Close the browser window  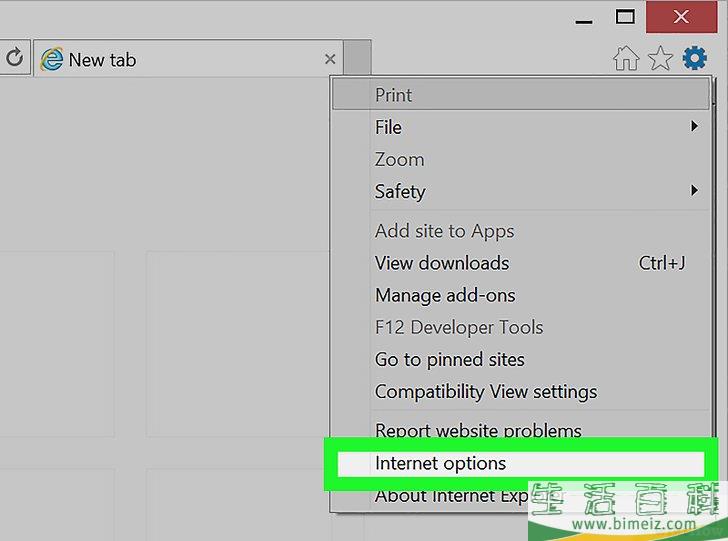tap(681, 17)
